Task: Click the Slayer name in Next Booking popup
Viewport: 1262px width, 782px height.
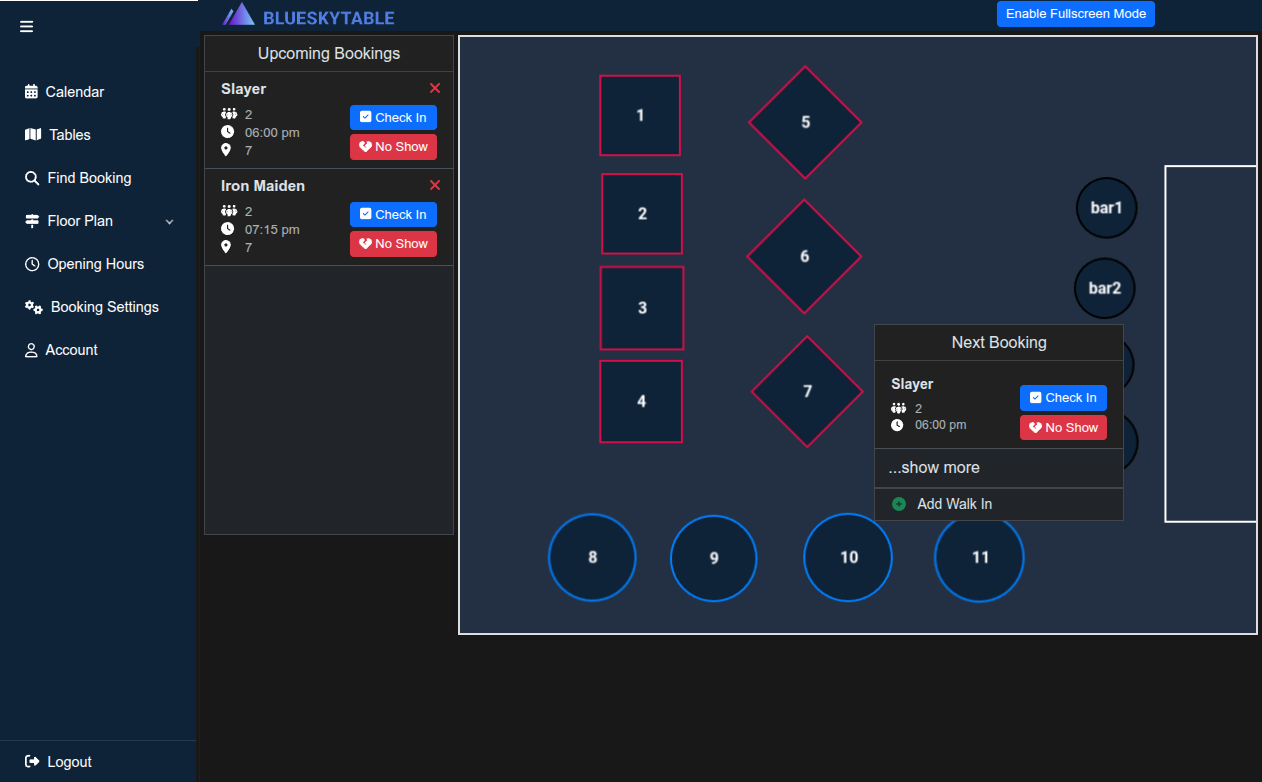Action: coord(912,384)
